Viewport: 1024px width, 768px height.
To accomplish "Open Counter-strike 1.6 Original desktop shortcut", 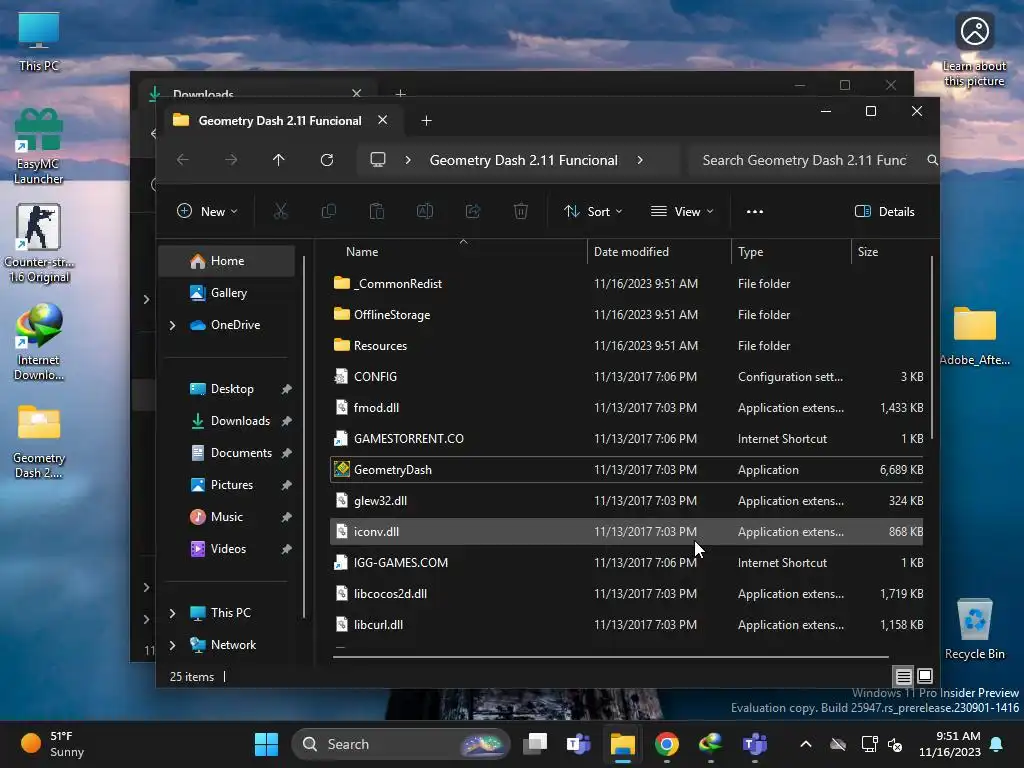I will click(39, 243).
